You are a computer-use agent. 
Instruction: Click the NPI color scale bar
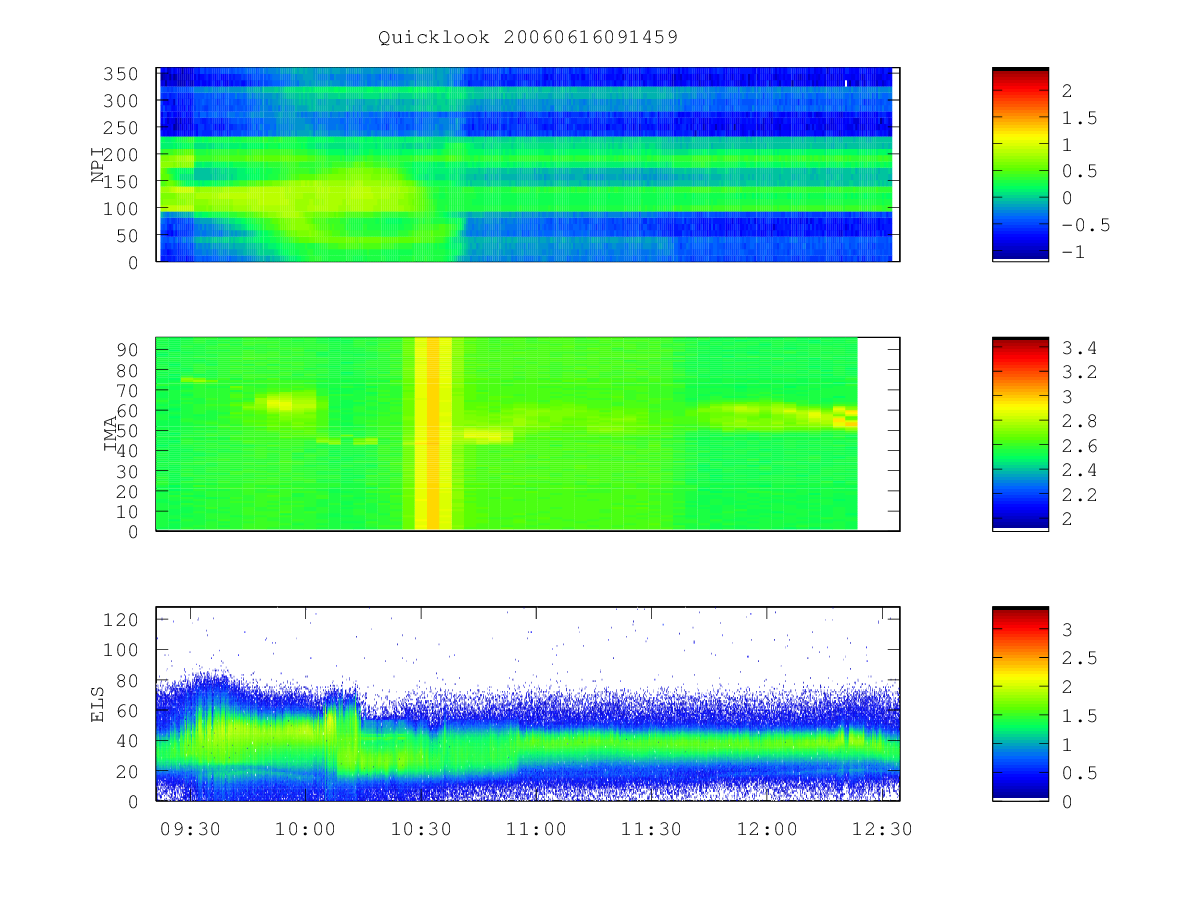(1020, 165)
